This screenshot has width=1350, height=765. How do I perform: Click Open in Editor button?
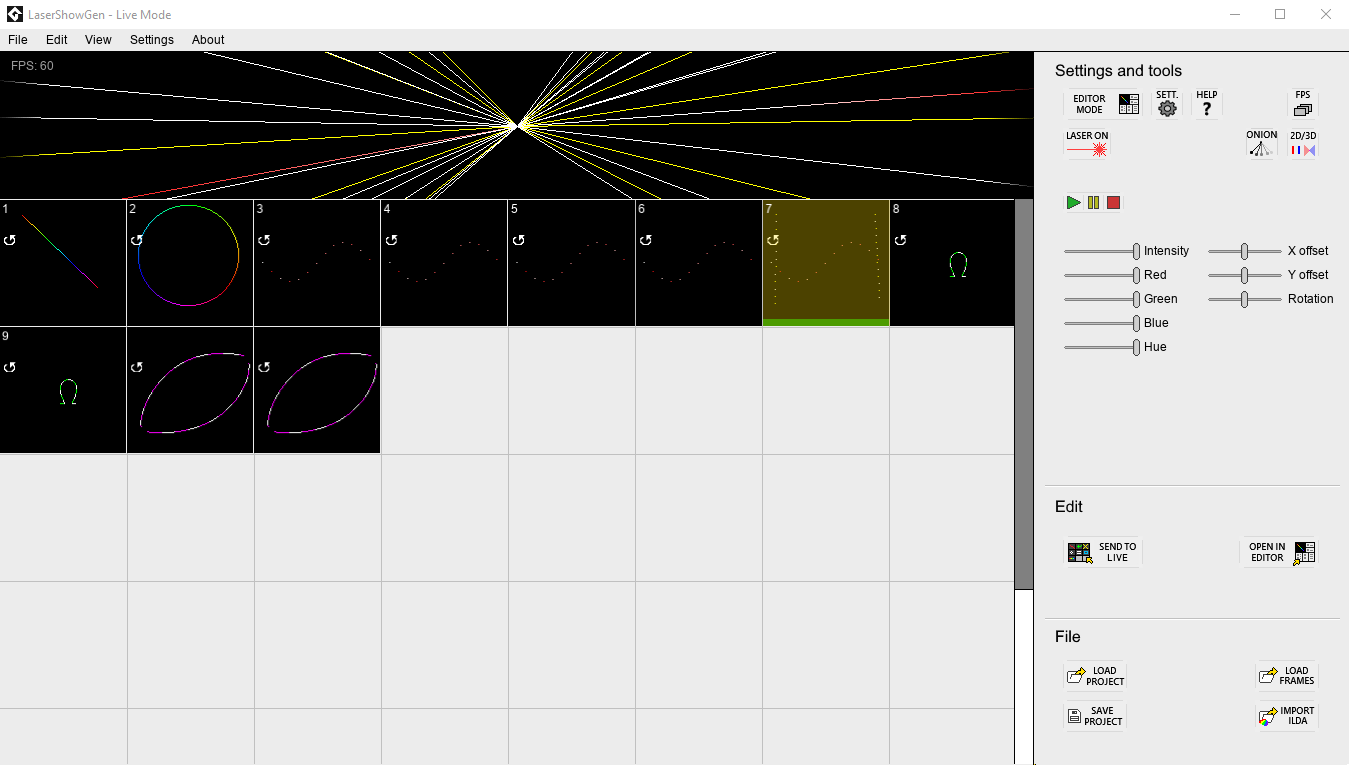click(1279, 552)
